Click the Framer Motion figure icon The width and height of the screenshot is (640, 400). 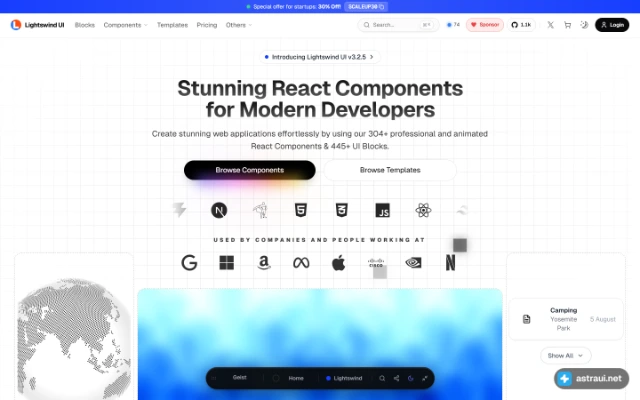(x=260, y=211)
